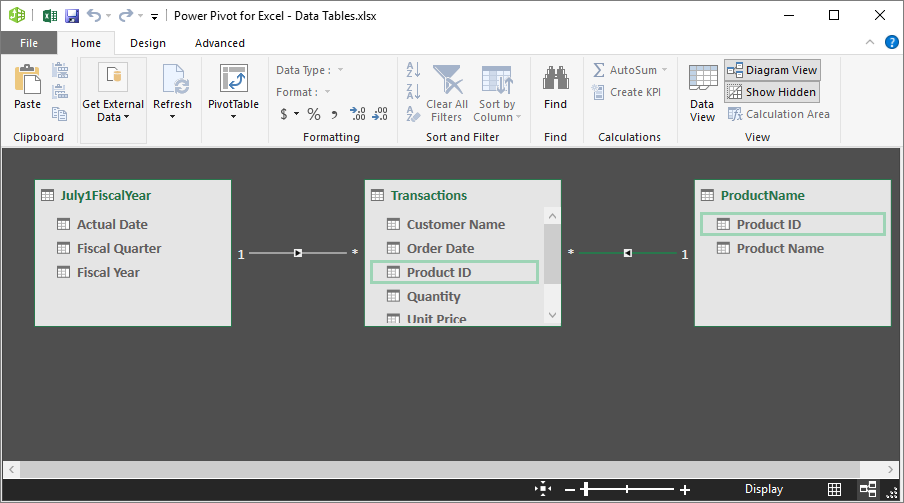Undo the last action

[x=94, y=16]
